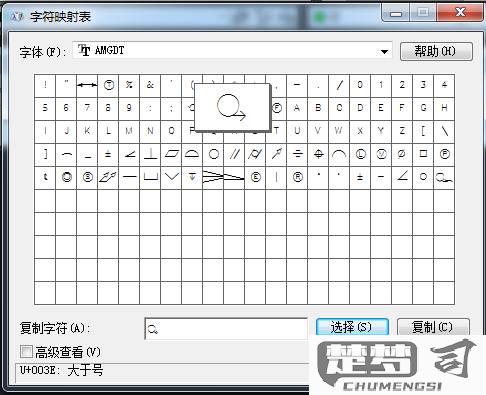The height and width of the screenshot is (395, 486).
Task: Select the countersink V-shaped symbol
Action: point(171,177)
